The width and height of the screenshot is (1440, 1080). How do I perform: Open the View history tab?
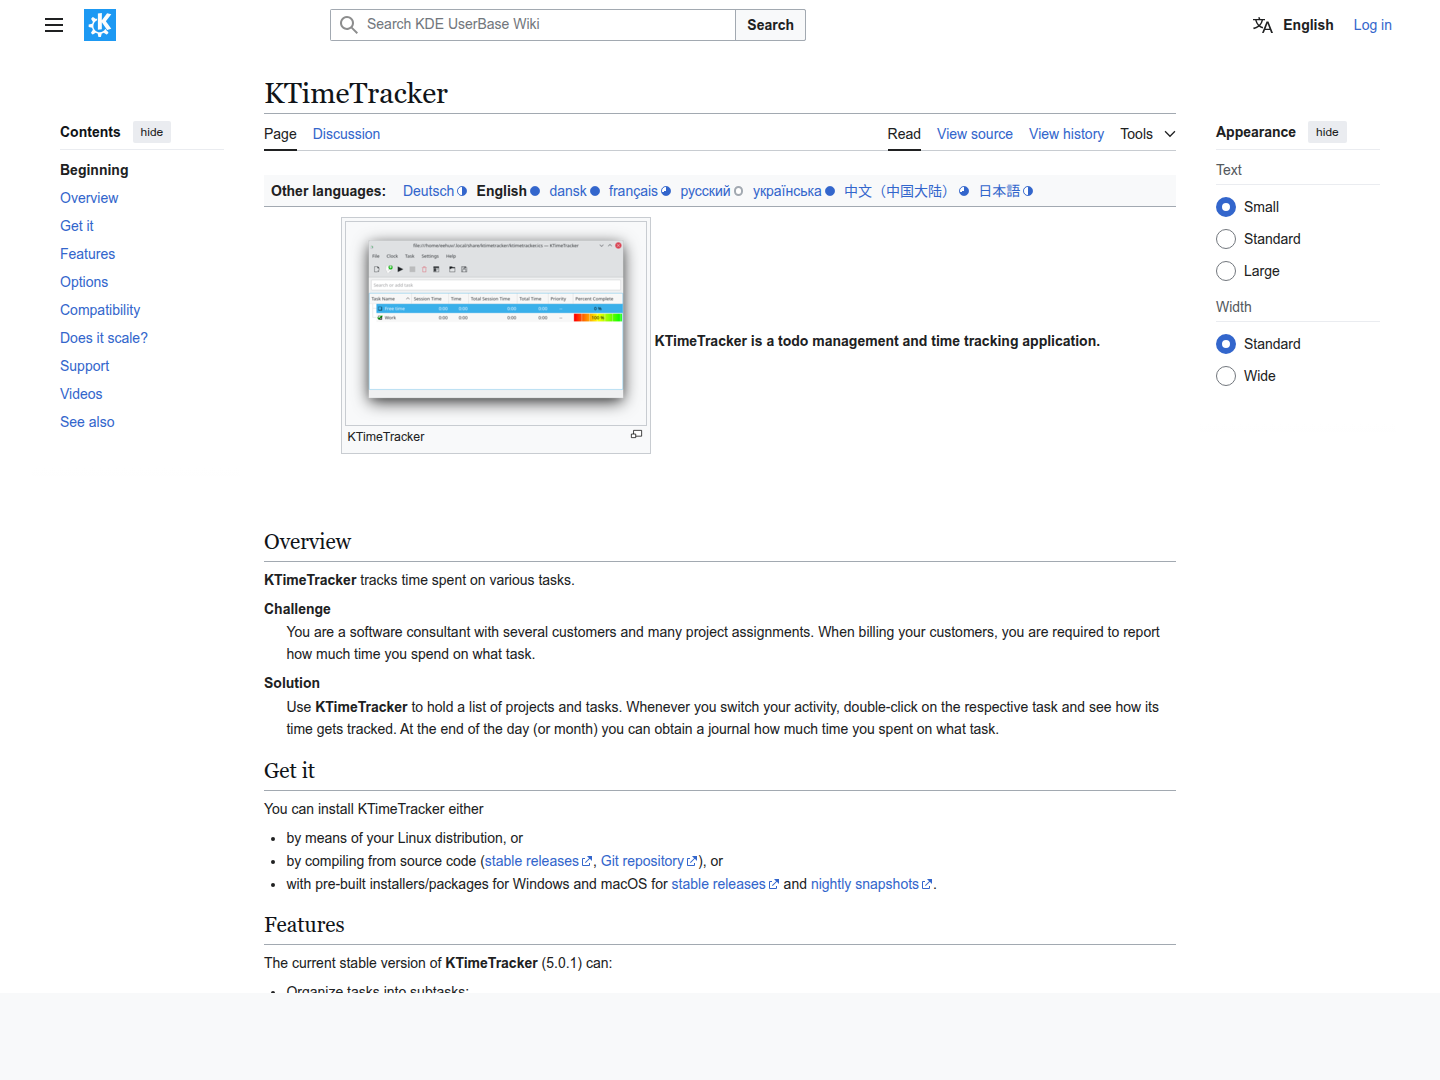tap(1066, 134)
